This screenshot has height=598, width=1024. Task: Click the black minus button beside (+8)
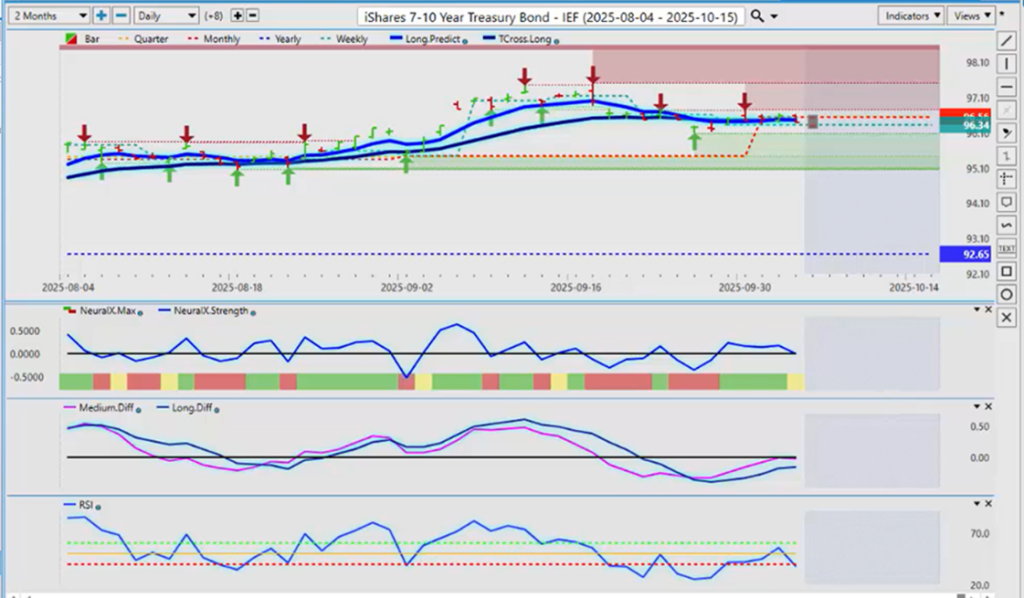[252, 16]
